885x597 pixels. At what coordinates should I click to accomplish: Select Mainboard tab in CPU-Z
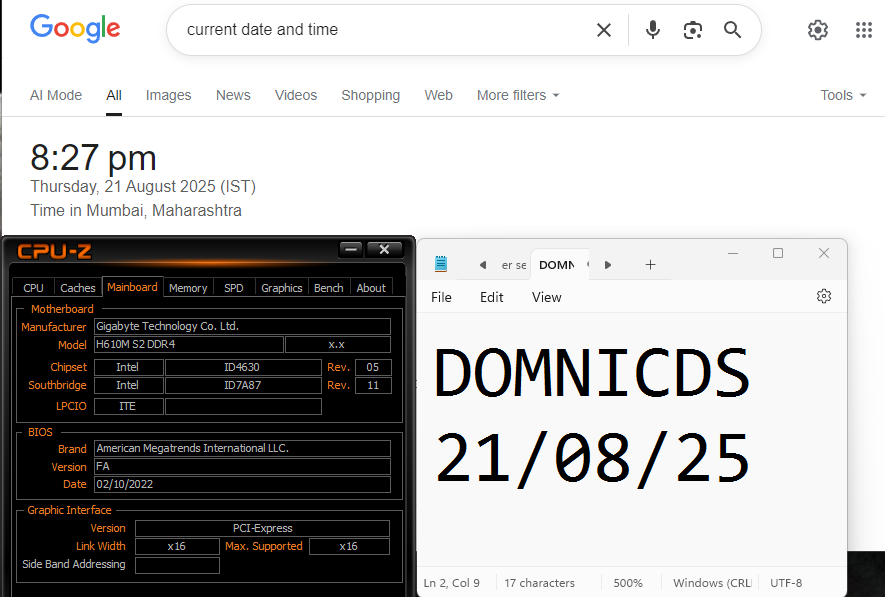click(x=133, y=287)
